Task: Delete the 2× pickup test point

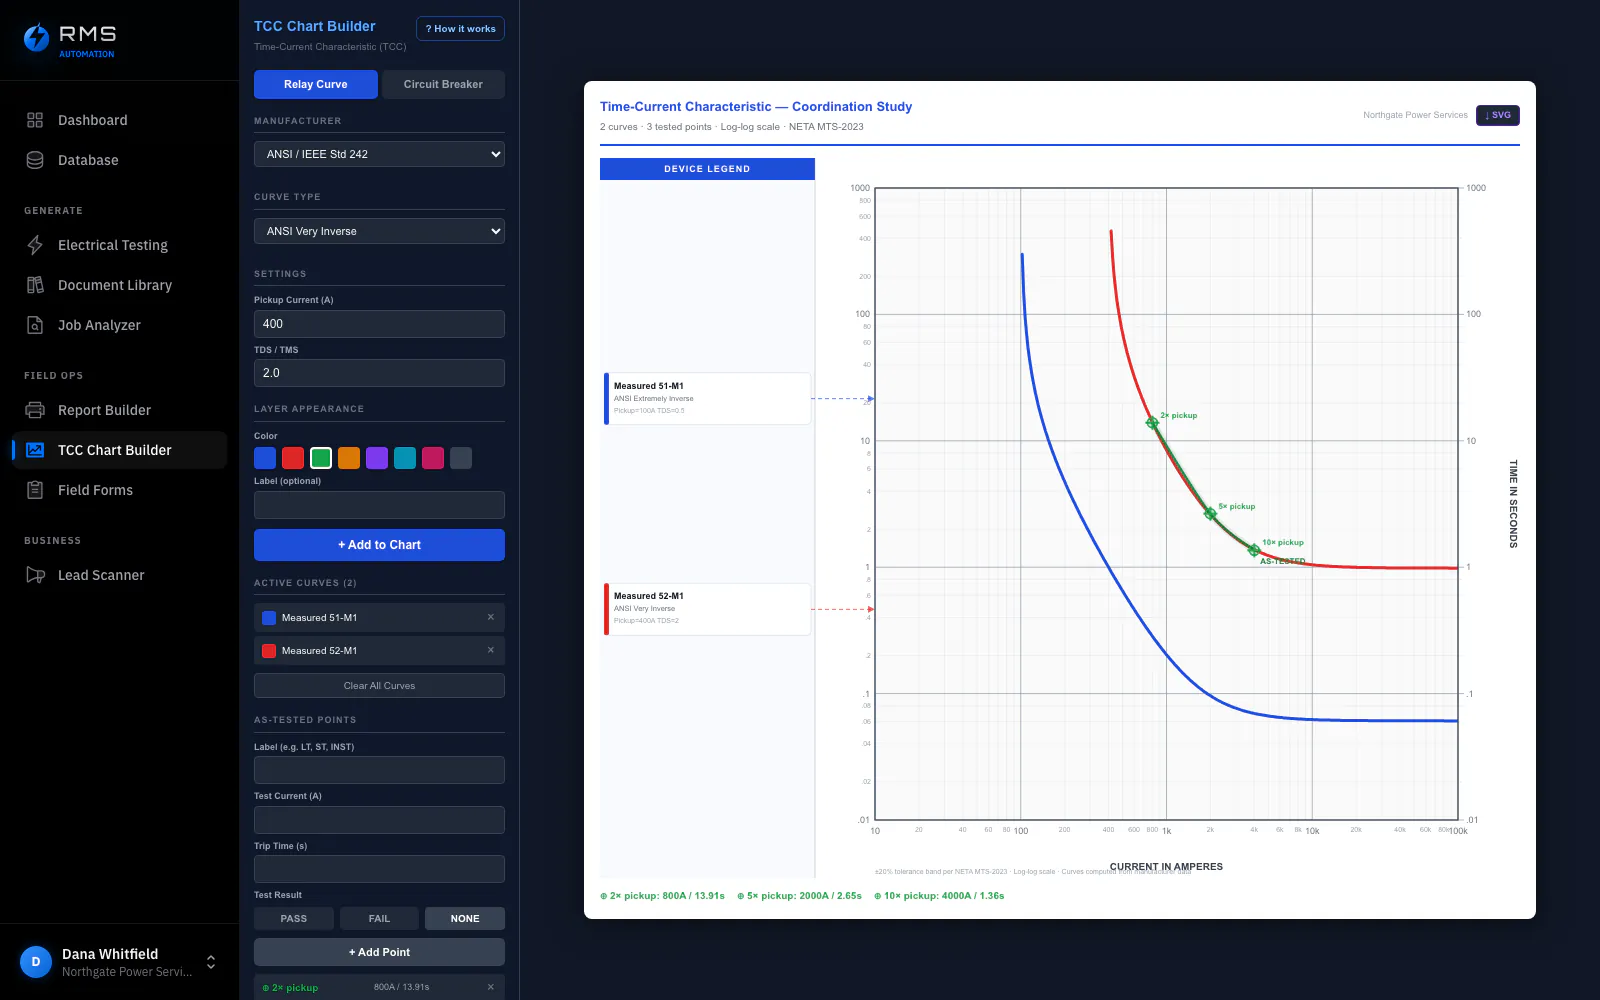Action: 491,987
